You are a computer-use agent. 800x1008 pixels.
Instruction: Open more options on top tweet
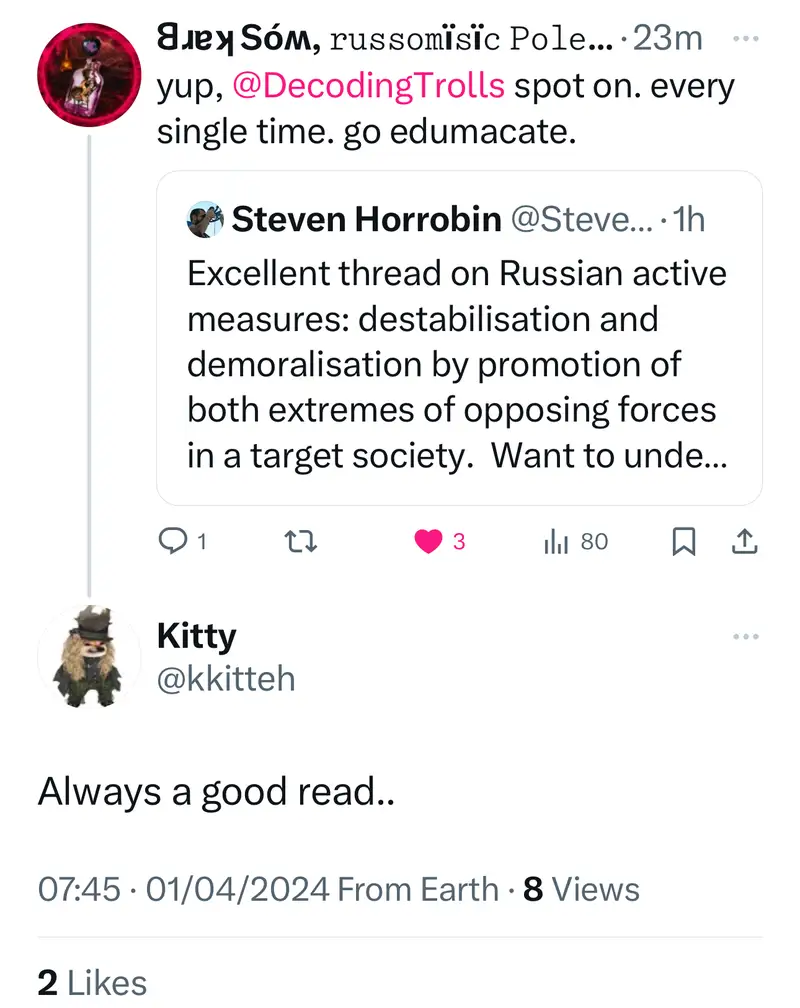[746, 39]
